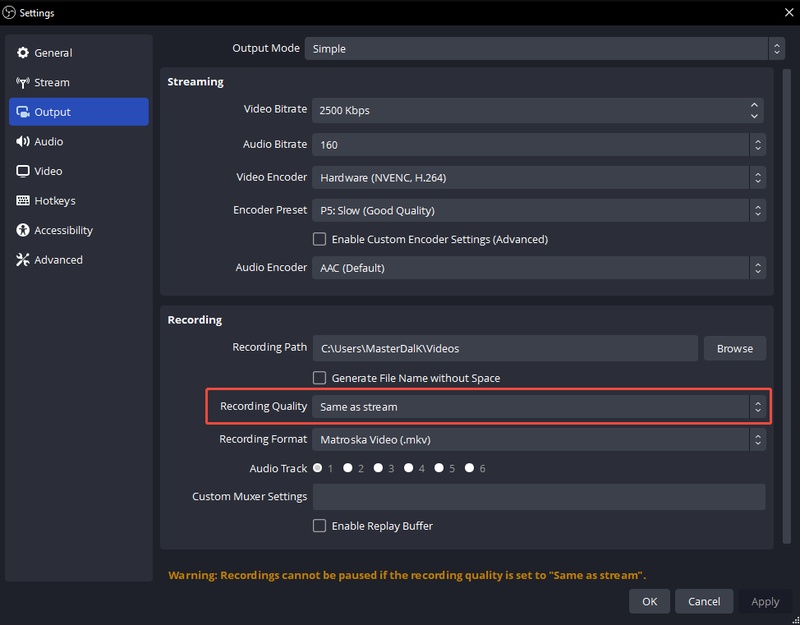Select audio track 6 radio
The height and width of the screenshot is (625, 800).
469,468
